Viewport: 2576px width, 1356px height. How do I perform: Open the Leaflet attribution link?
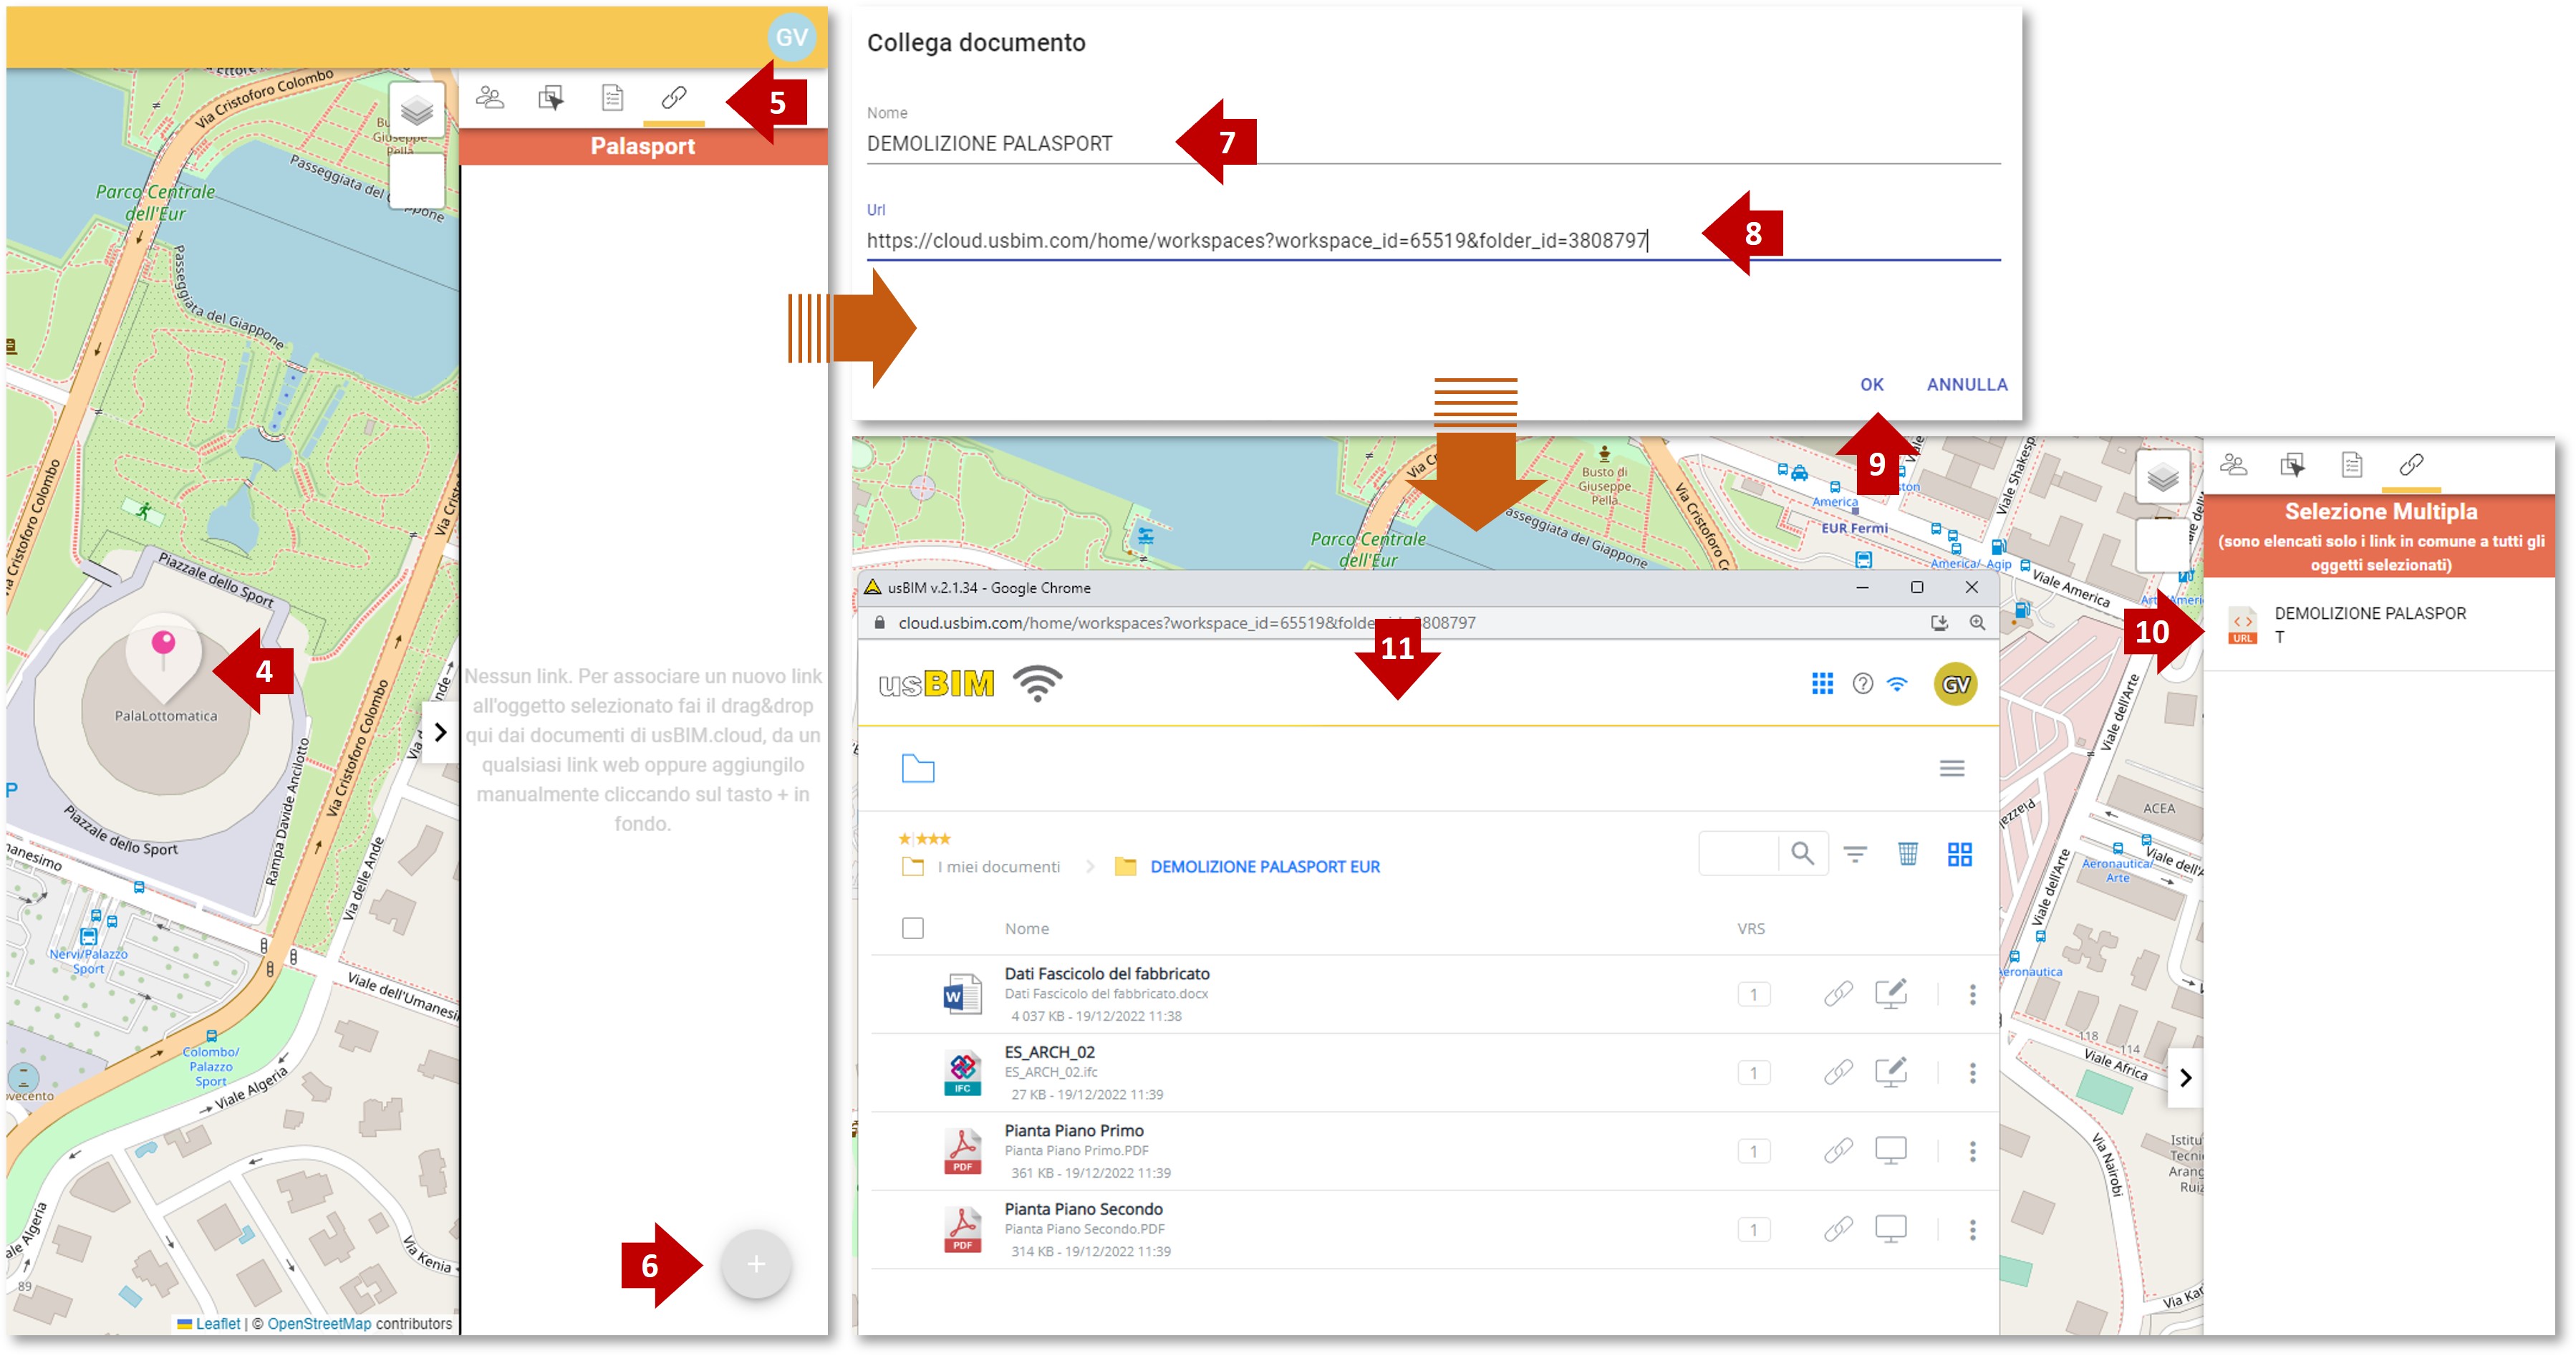[217, 1323]
